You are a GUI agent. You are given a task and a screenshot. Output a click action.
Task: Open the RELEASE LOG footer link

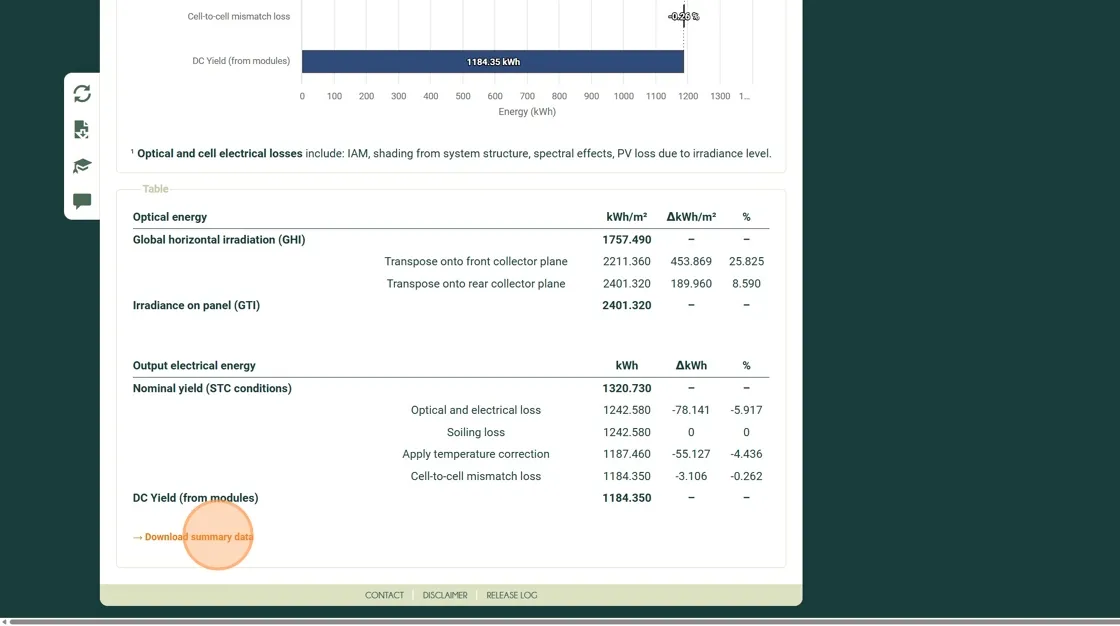tap(512, 595)
